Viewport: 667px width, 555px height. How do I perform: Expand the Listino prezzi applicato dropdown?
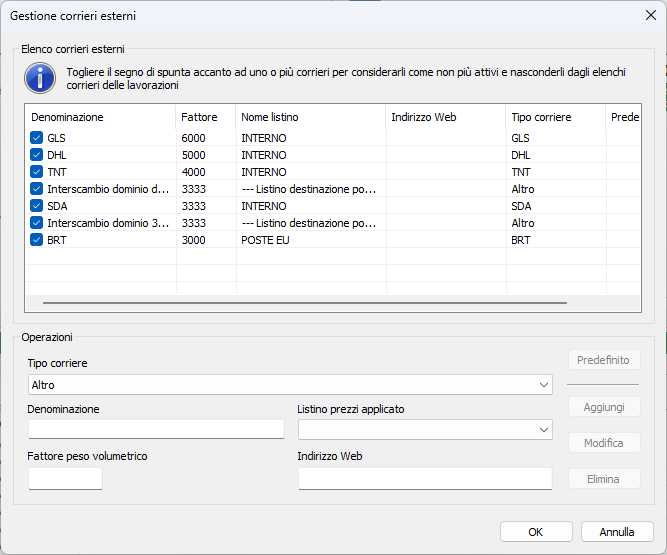[x=544, y=429]
